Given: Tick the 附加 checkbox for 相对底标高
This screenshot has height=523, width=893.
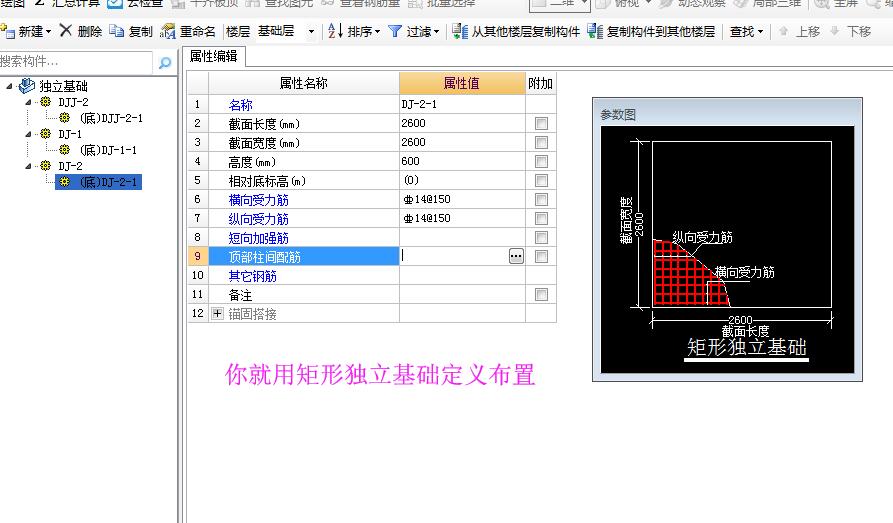Looking at the screenshot, I should point(541,181).
